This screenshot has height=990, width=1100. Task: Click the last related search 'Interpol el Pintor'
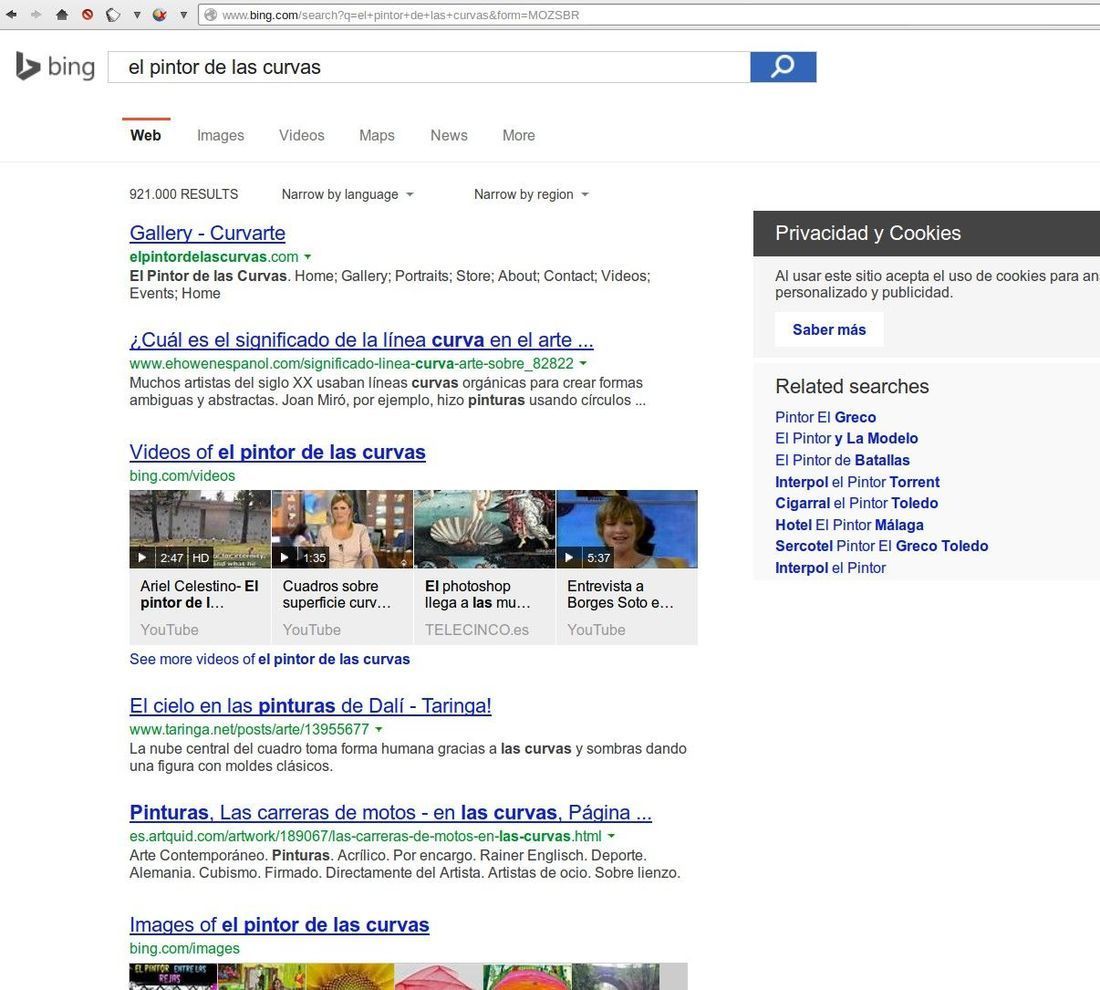(830, 568)
